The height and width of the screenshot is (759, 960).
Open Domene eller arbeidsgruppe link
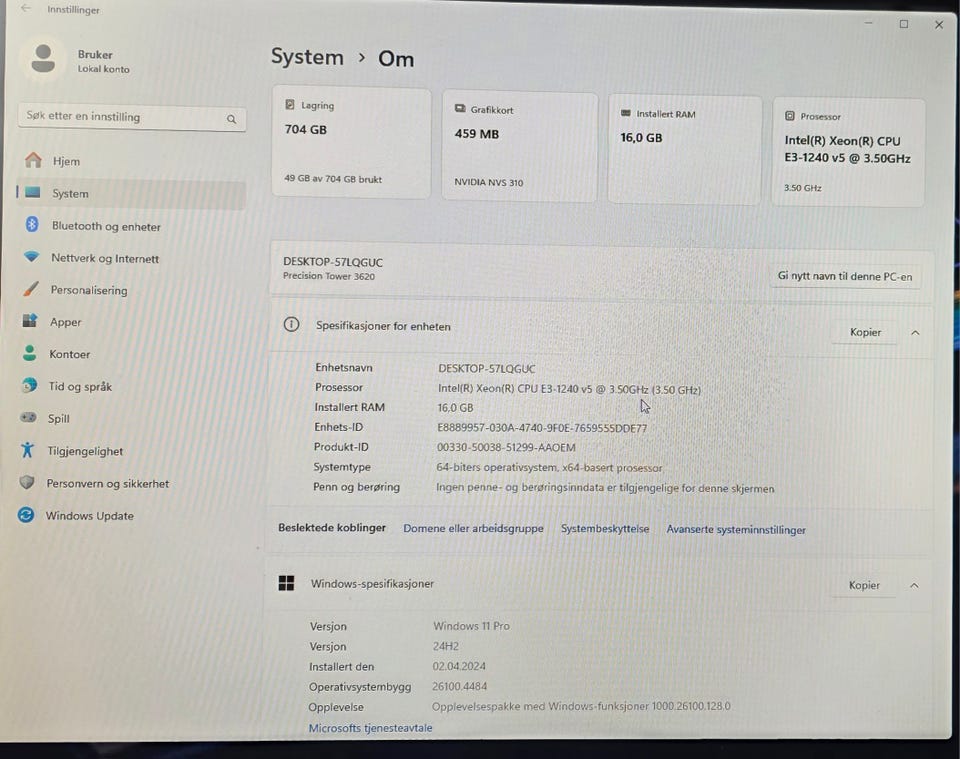coord(473,528)
